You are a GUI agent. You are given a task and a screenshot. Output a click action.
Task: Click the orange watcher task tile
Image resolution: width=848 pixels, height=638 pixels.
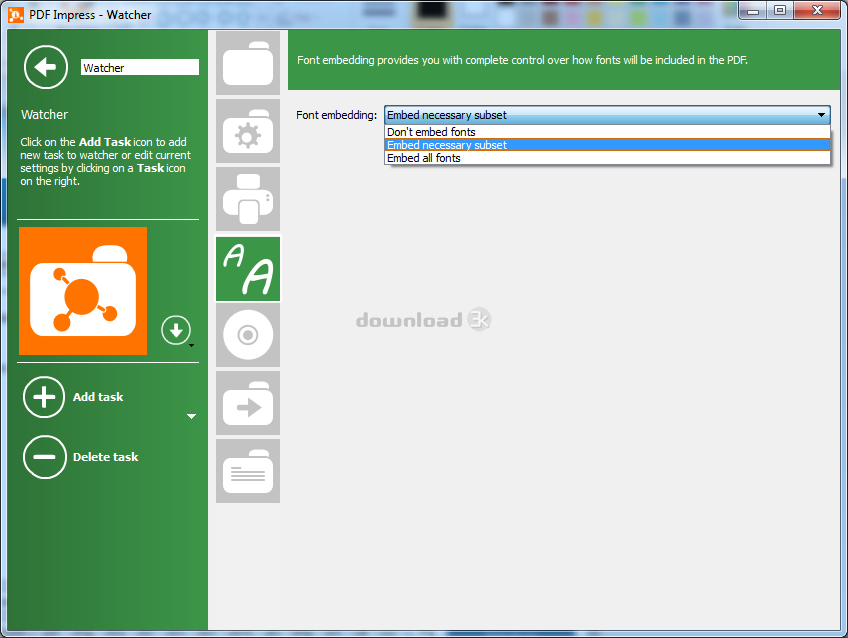83,291
